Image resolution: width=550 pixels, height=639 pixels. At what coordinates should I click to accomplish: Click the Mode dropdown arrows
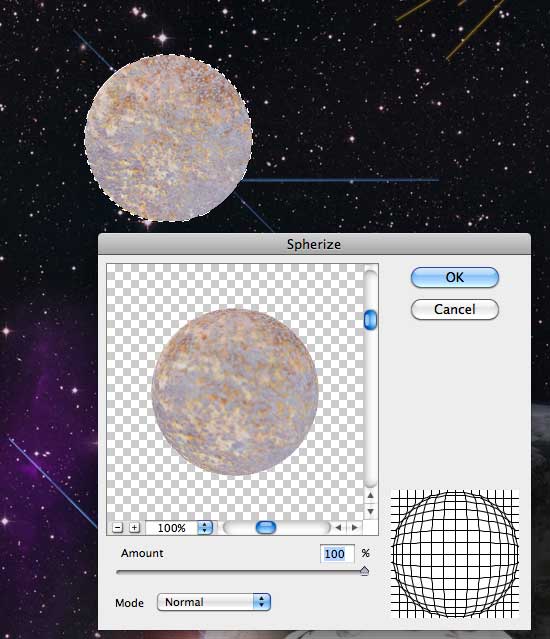click(262, 602)
